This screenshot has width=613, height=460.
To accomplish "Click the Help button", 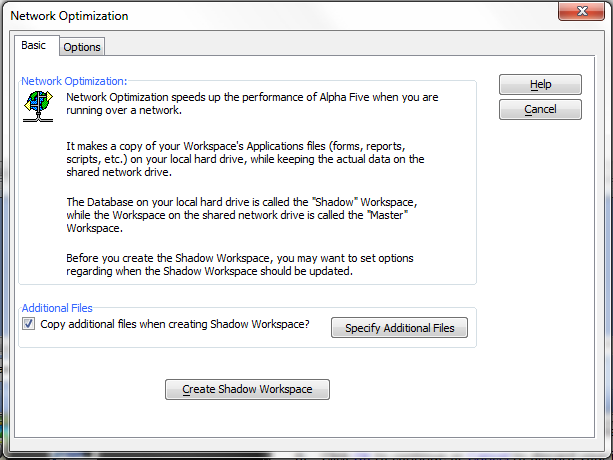I will pyautogui.click(x=540, y=84).
